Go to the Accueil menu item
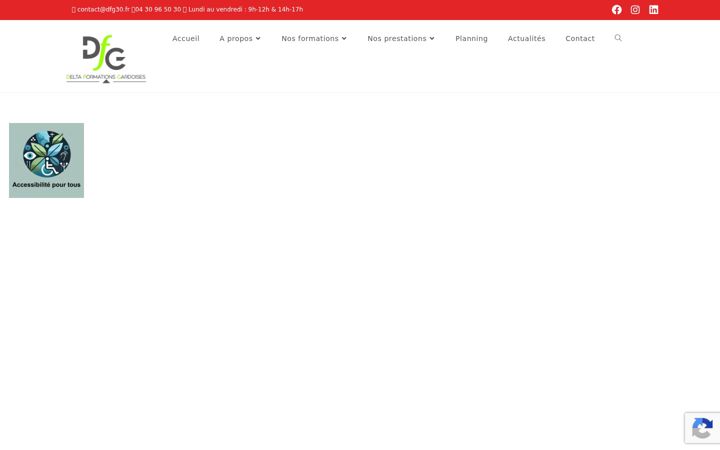Image resolution: width=720 pixels, height=450 pixels. (x=186, y=39)
